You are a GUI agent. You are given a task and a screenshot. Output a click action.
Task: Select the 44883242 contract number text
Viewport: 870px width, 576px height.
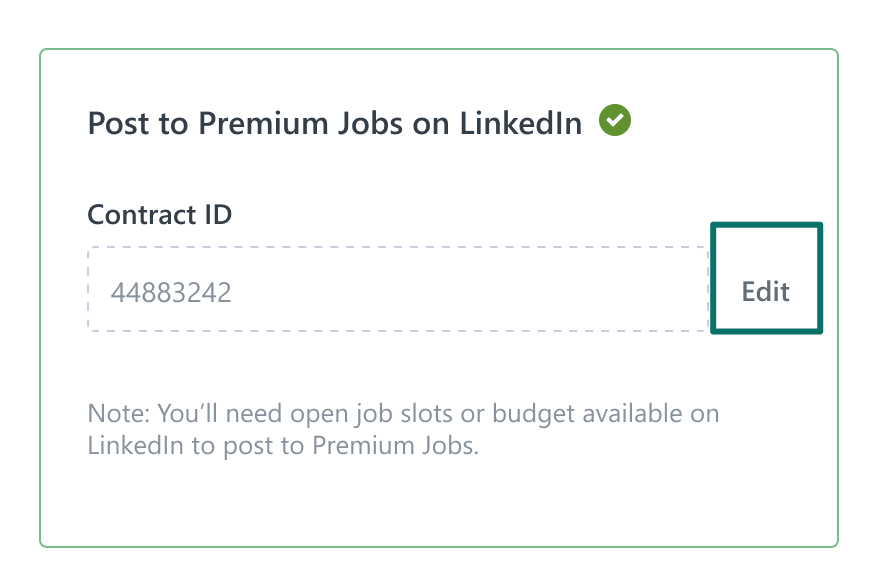171,292
